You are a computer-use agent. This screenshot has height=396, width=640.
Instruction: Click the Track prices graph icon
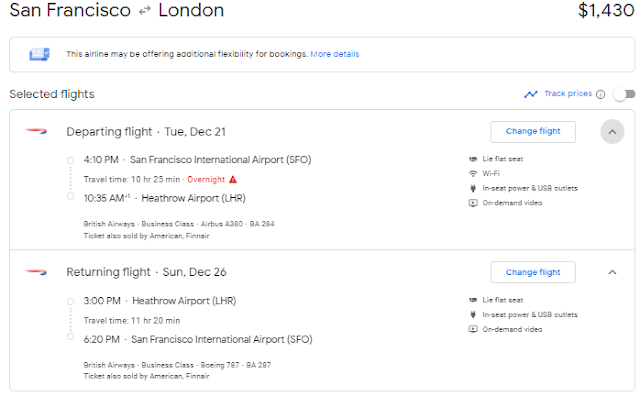[531, 94]
